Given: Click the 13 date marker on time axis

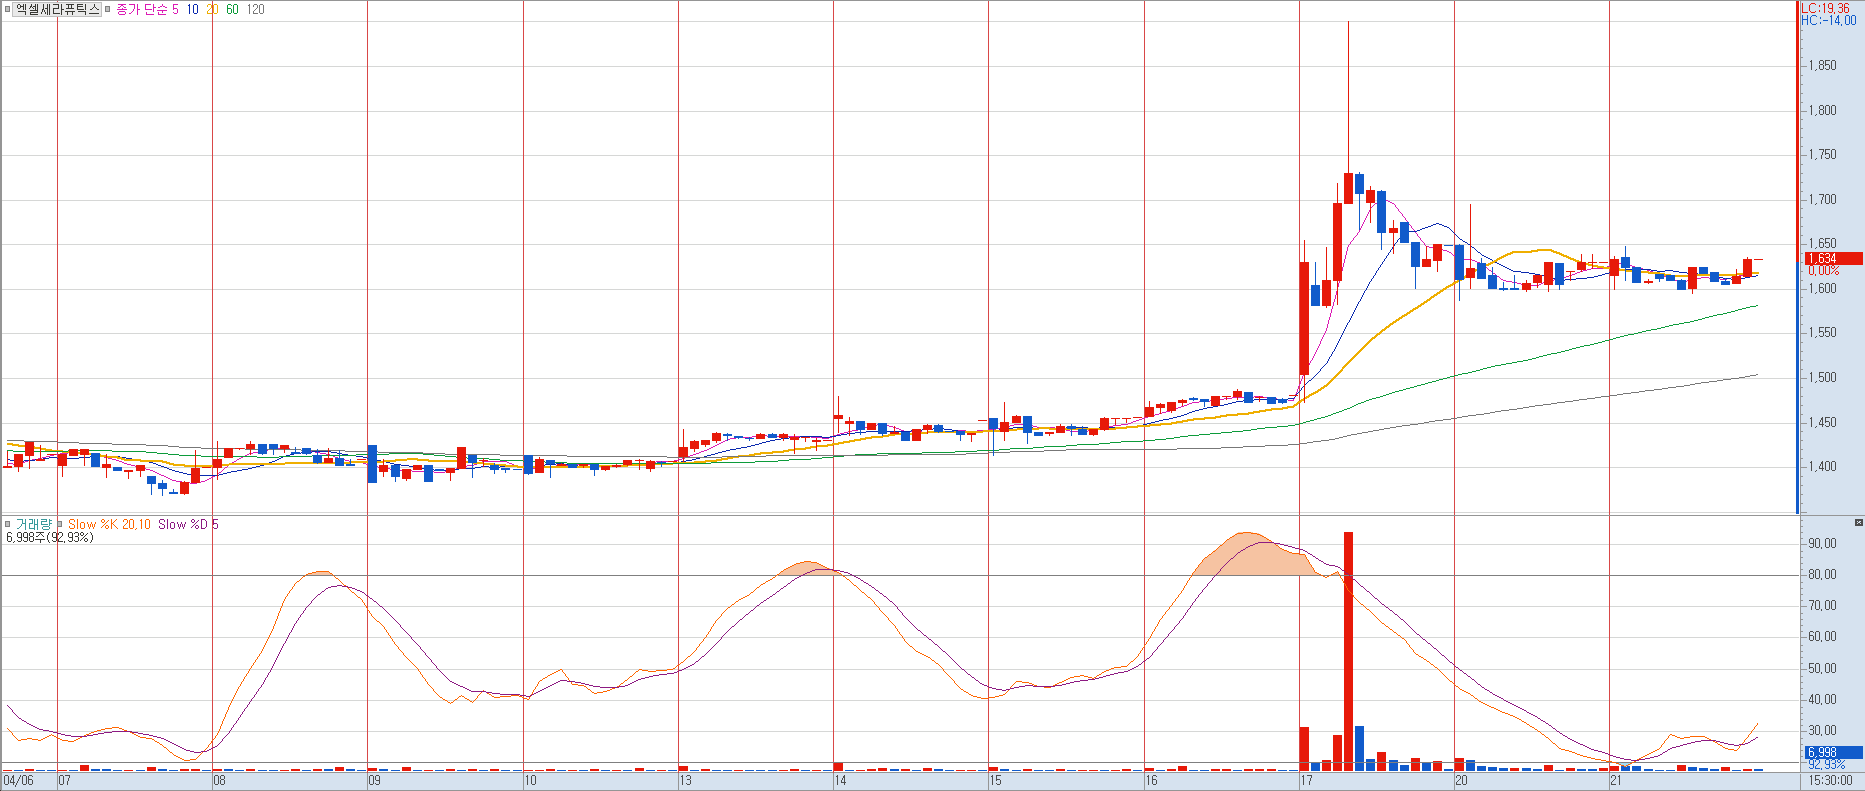Looking at the screenshot, I should click(x=685, y=780).
